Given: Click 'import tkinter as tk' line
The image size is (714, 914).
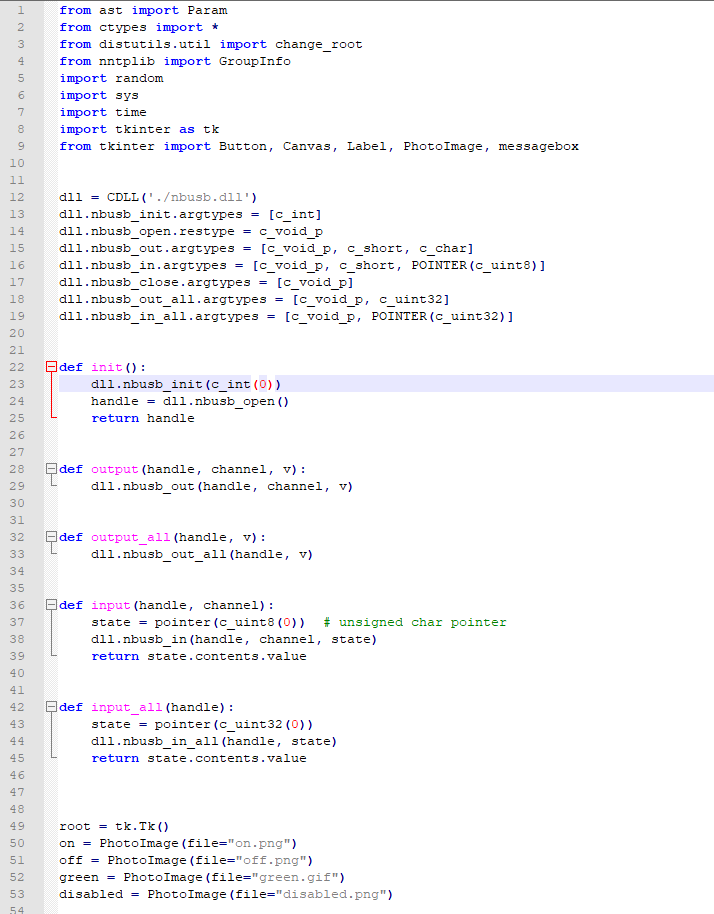Looking at the screenshot, I should click(139, 129).
